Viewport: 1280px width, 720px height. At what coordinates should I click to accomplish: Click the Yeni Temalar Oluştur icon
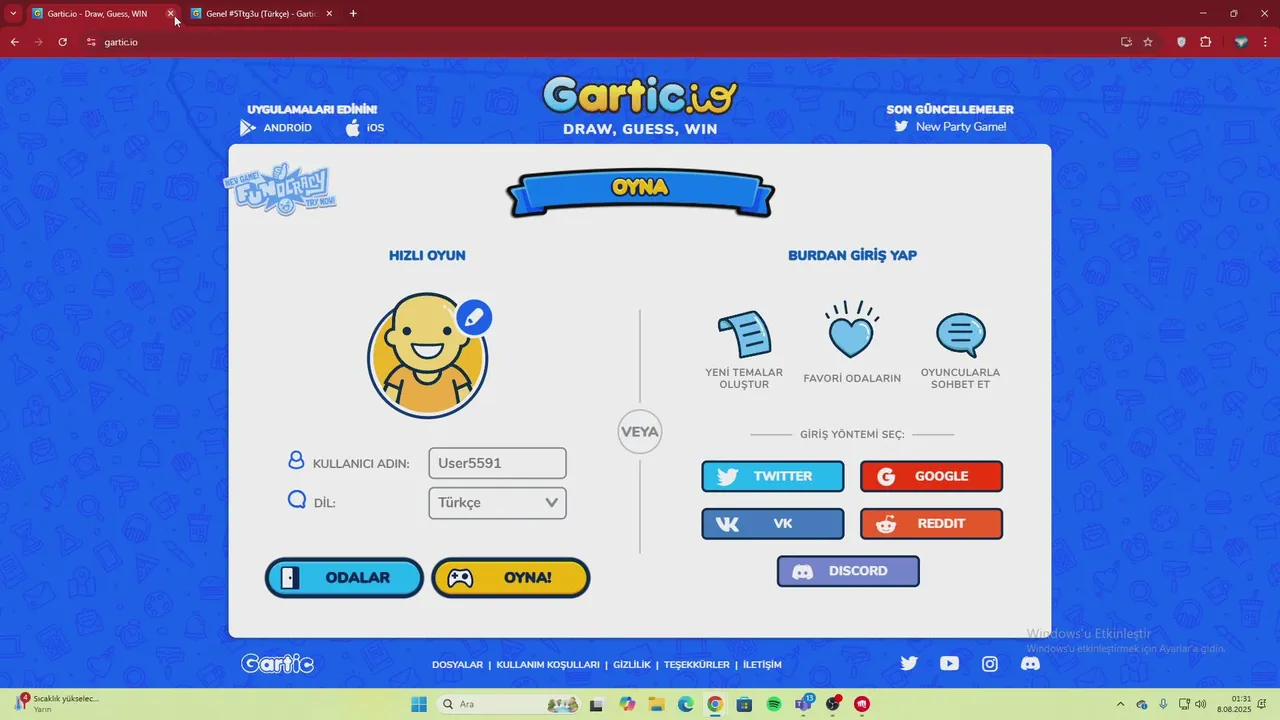(744, 334)
